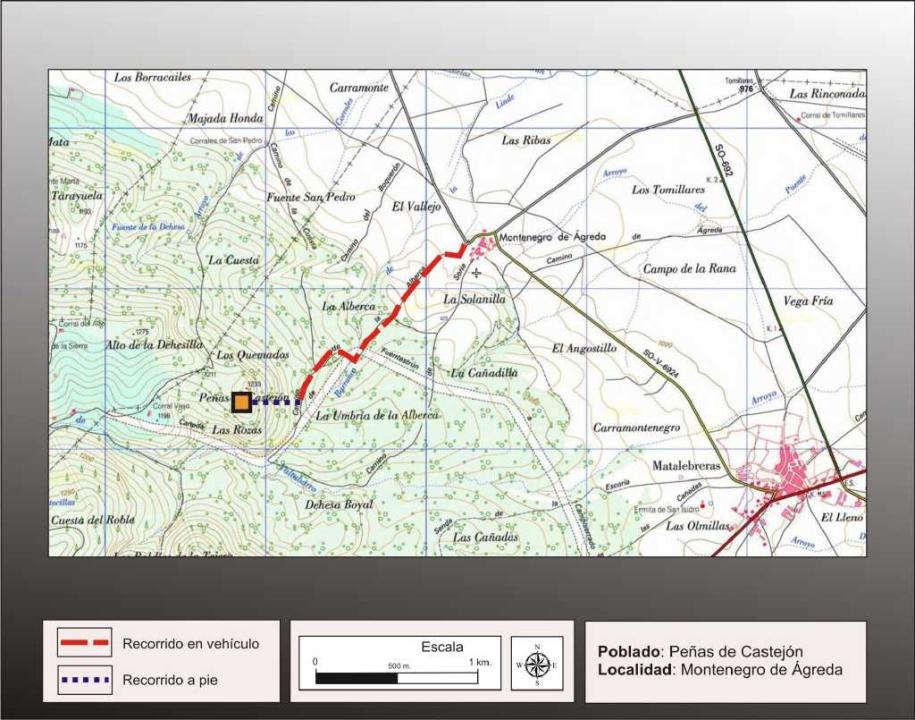Click the compass rose icon

pos(537,664)
